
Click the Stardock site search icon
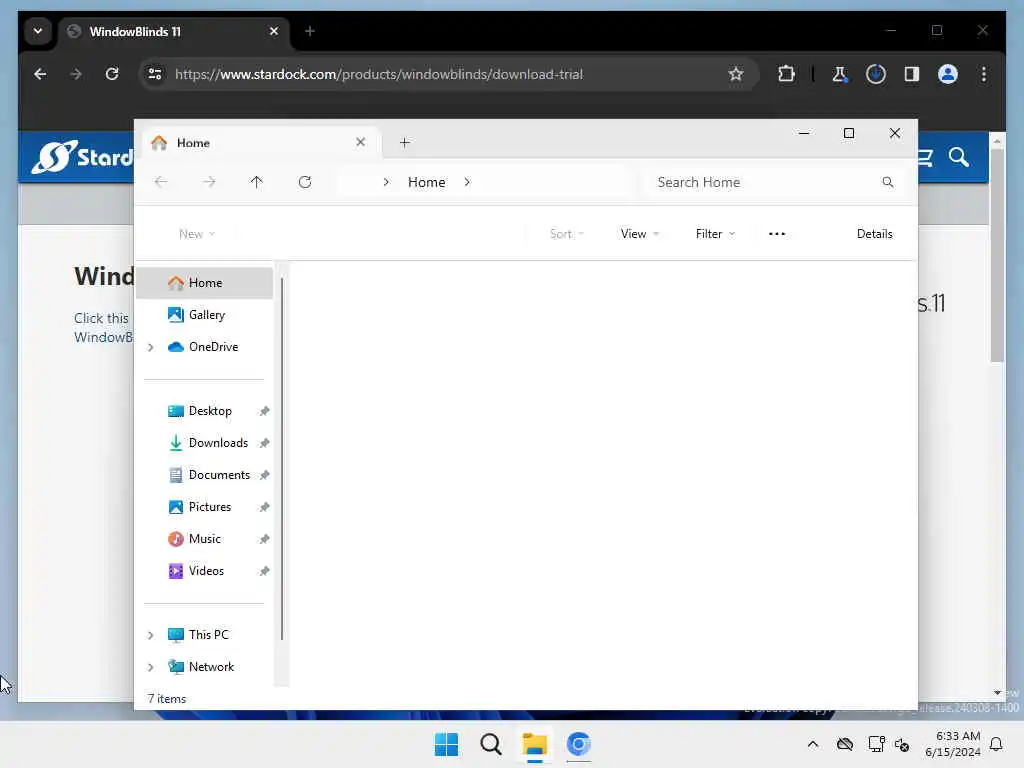point(959,157)
